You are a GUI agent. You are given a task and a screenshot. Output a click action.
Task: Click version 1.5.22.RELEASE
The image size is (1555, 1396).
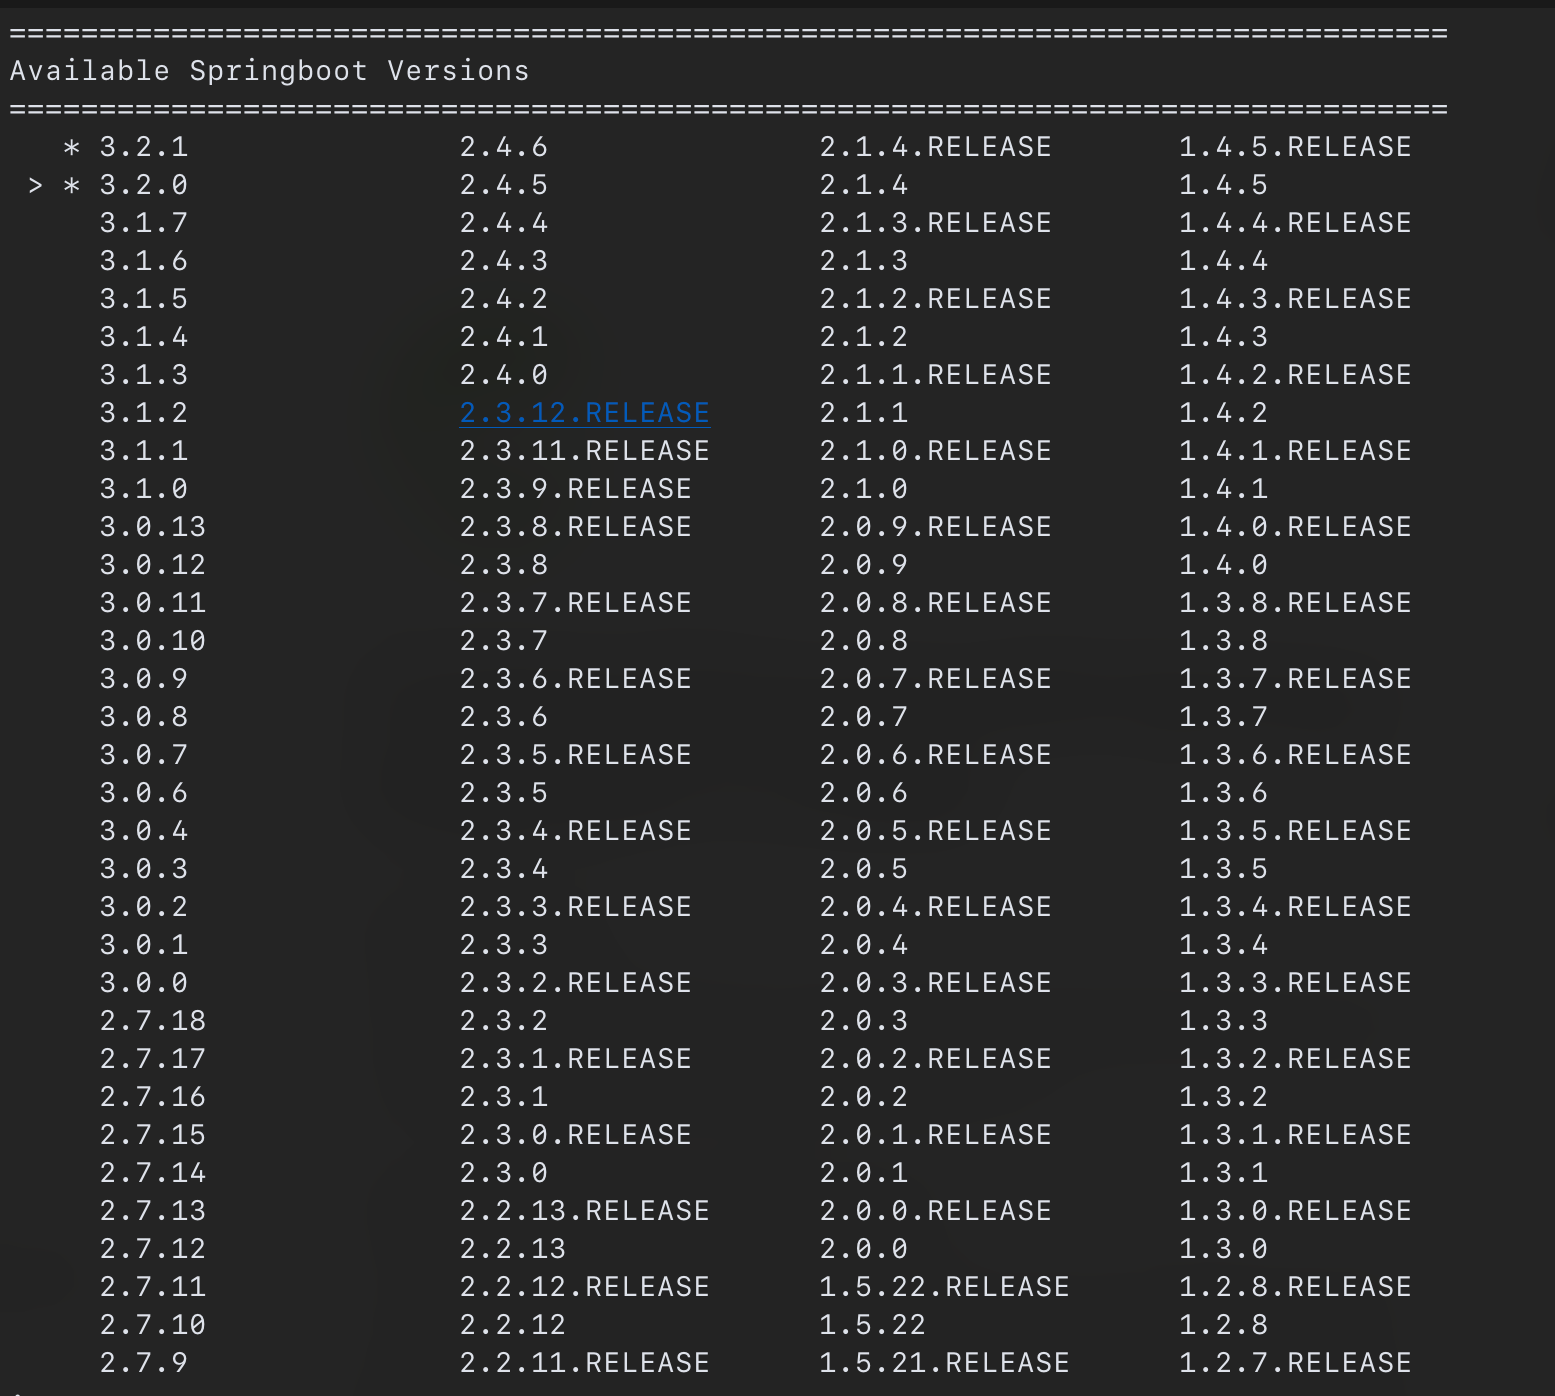pyautogui.click(x=945, y=1287)
